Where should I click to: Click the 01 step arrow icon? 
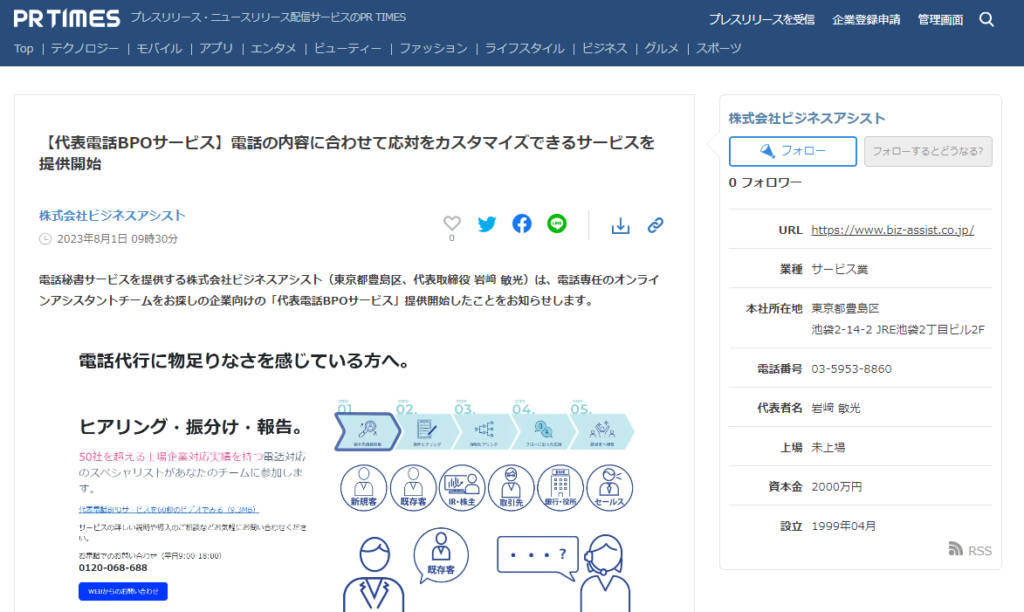367,431
